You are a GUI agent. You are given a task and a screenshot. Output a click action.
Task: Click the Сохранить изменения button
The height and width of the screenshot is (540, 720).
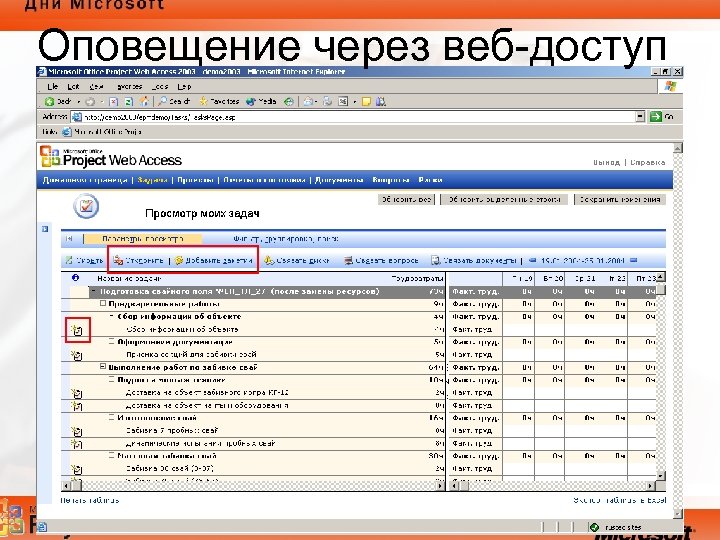(x=620, y=199)
